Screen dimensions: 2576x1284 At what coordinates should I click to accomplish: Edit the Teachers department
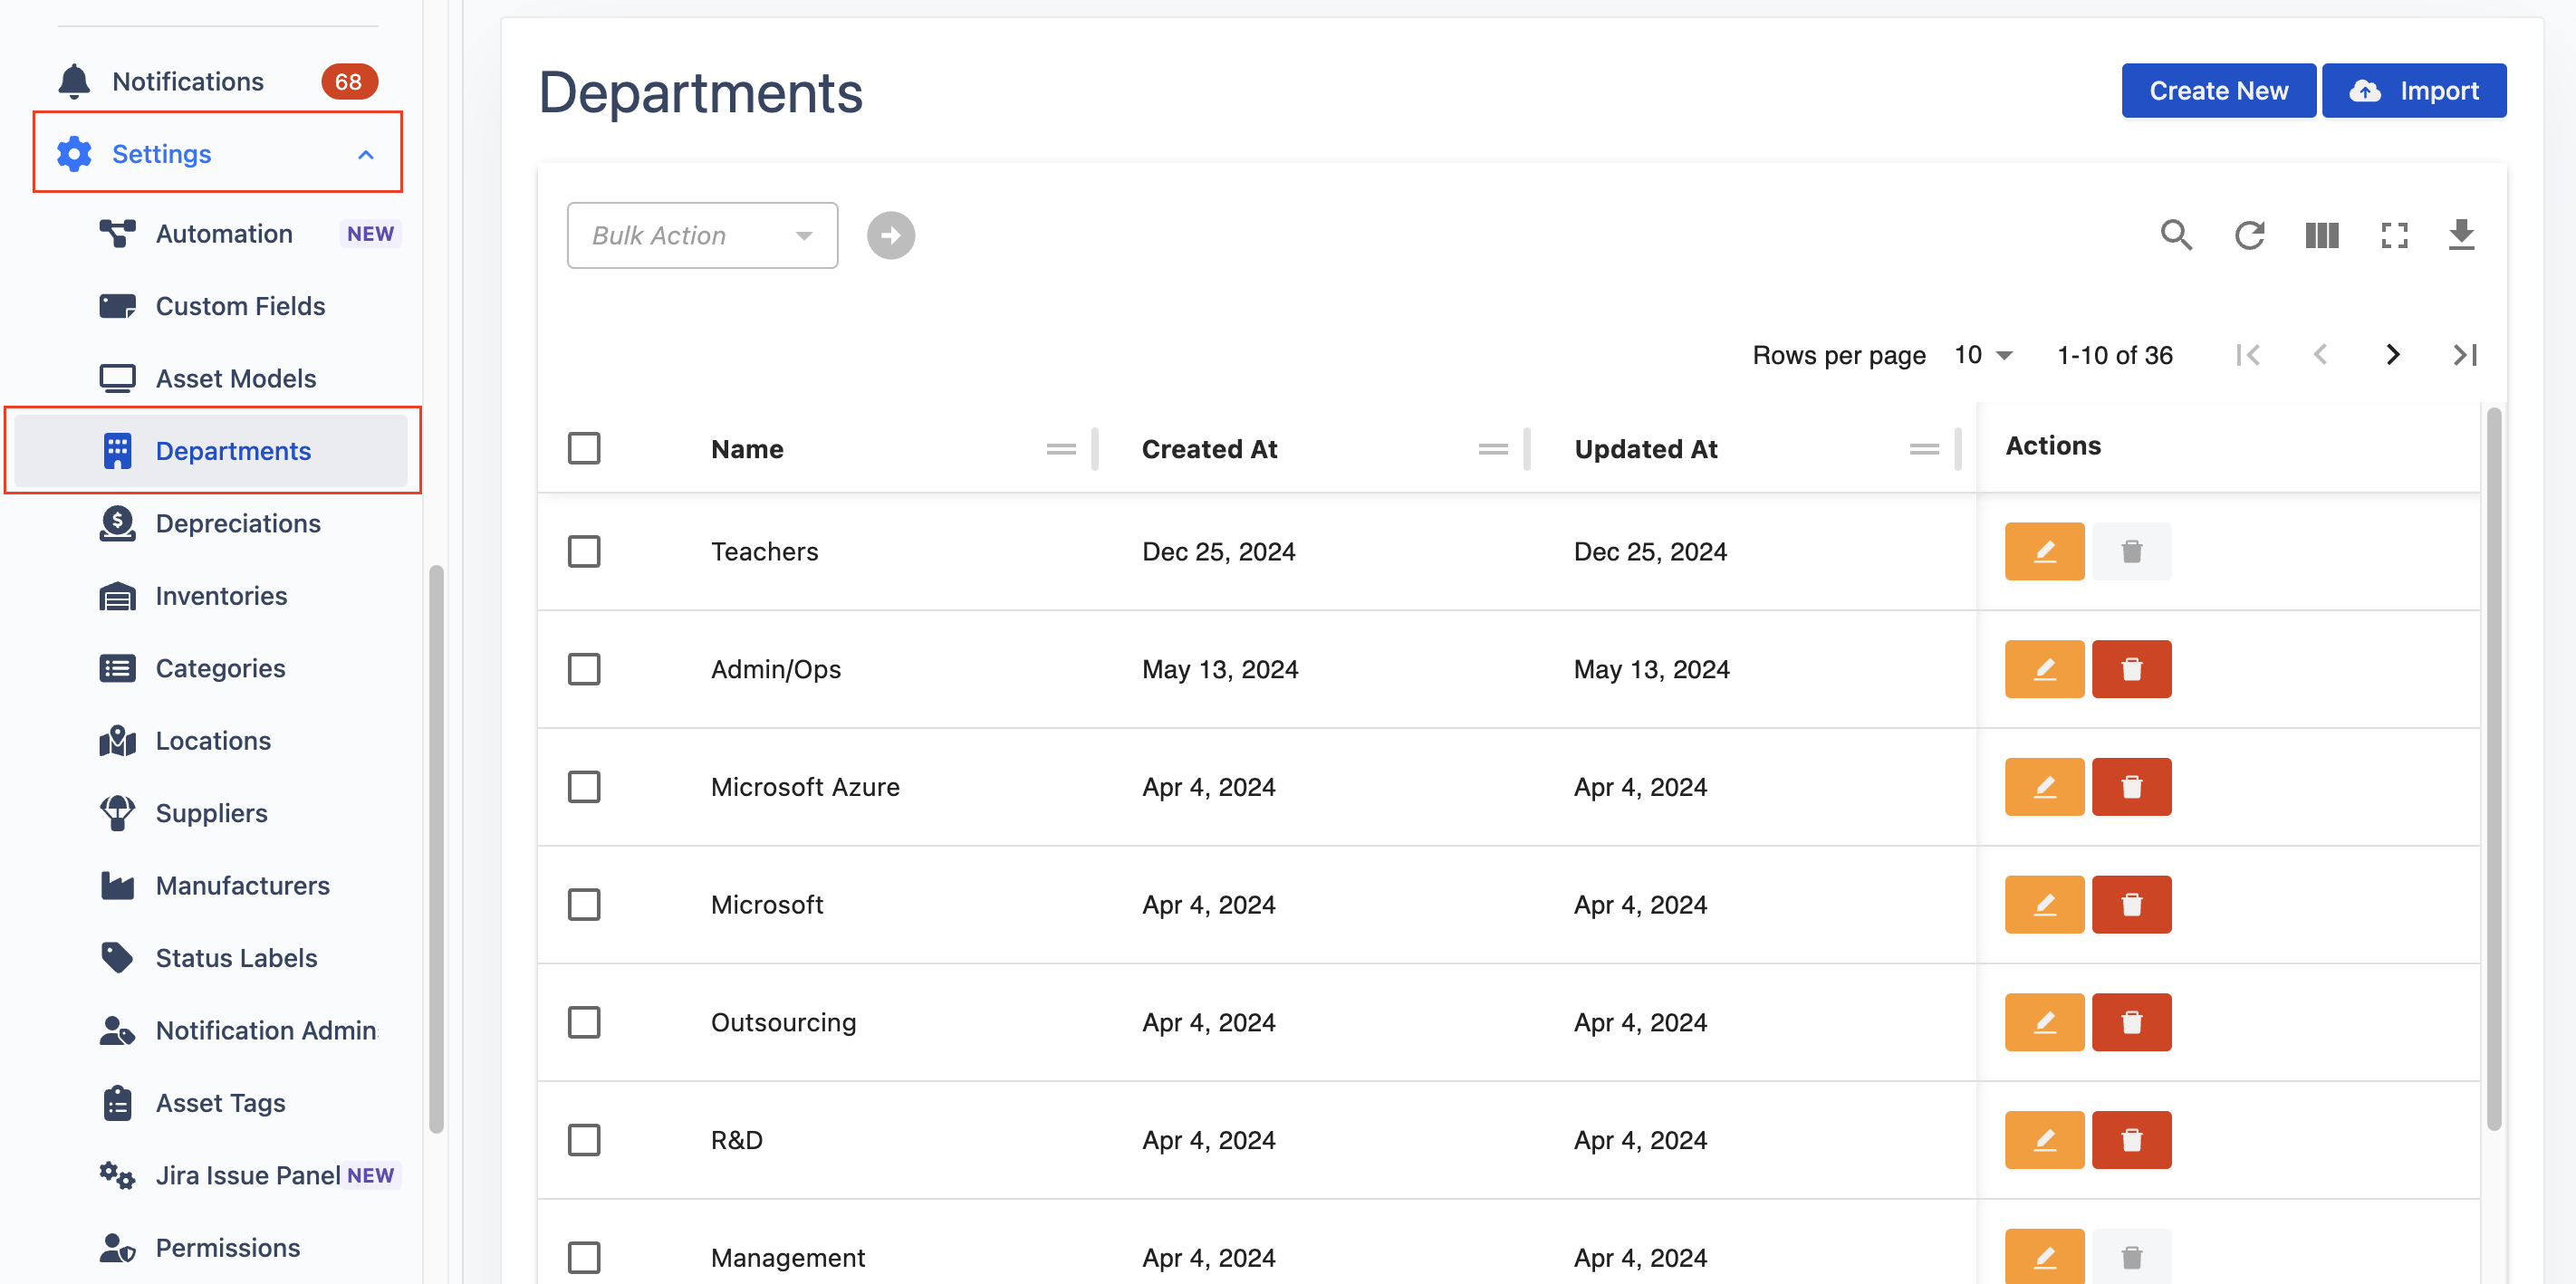(2044, 551)
